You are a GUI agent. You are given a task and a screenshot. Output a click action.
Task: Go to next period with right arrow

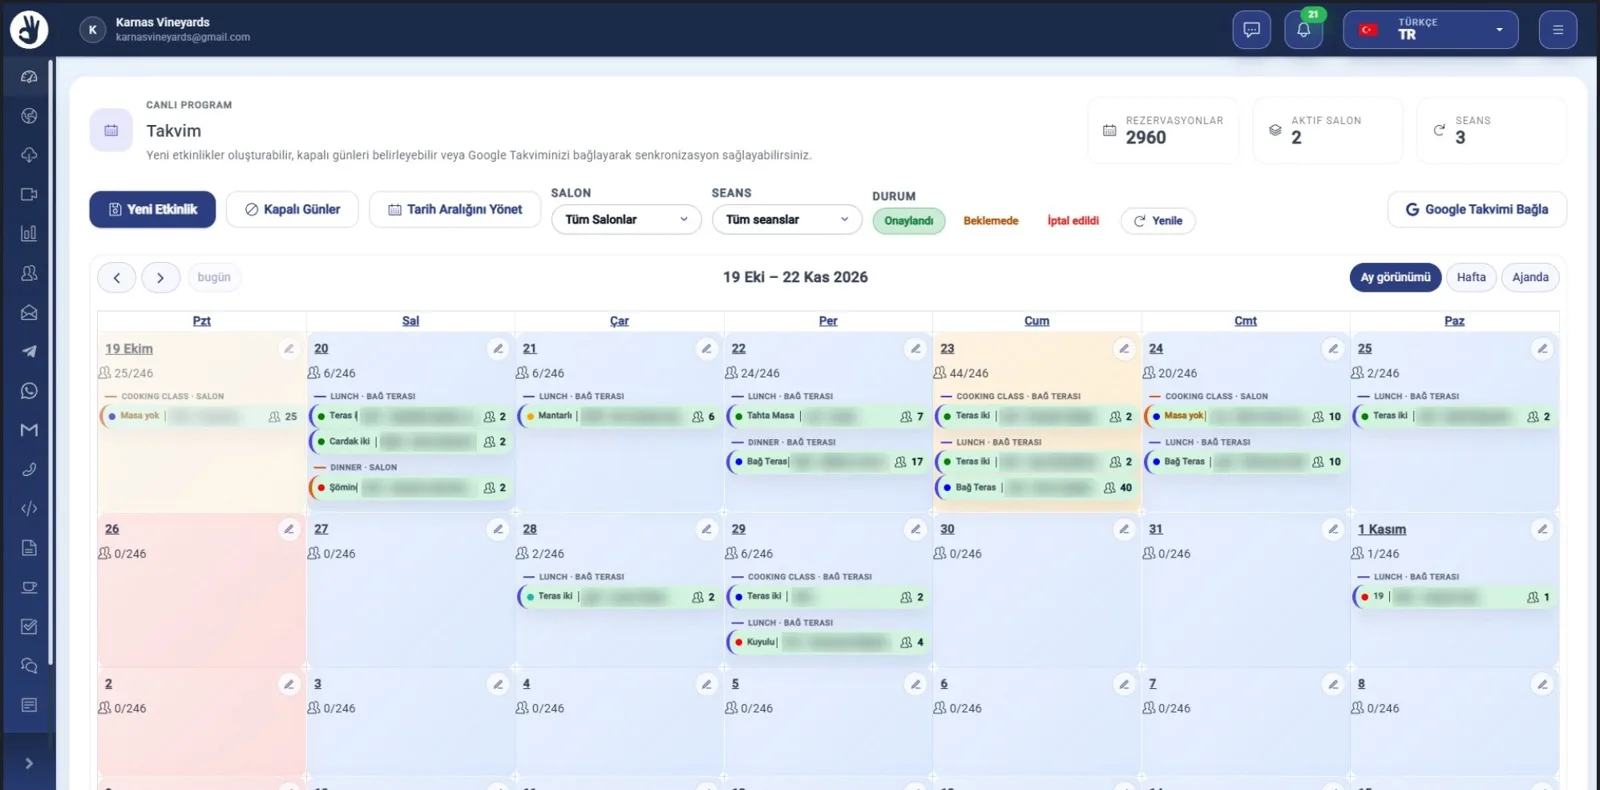coord(161,278)
